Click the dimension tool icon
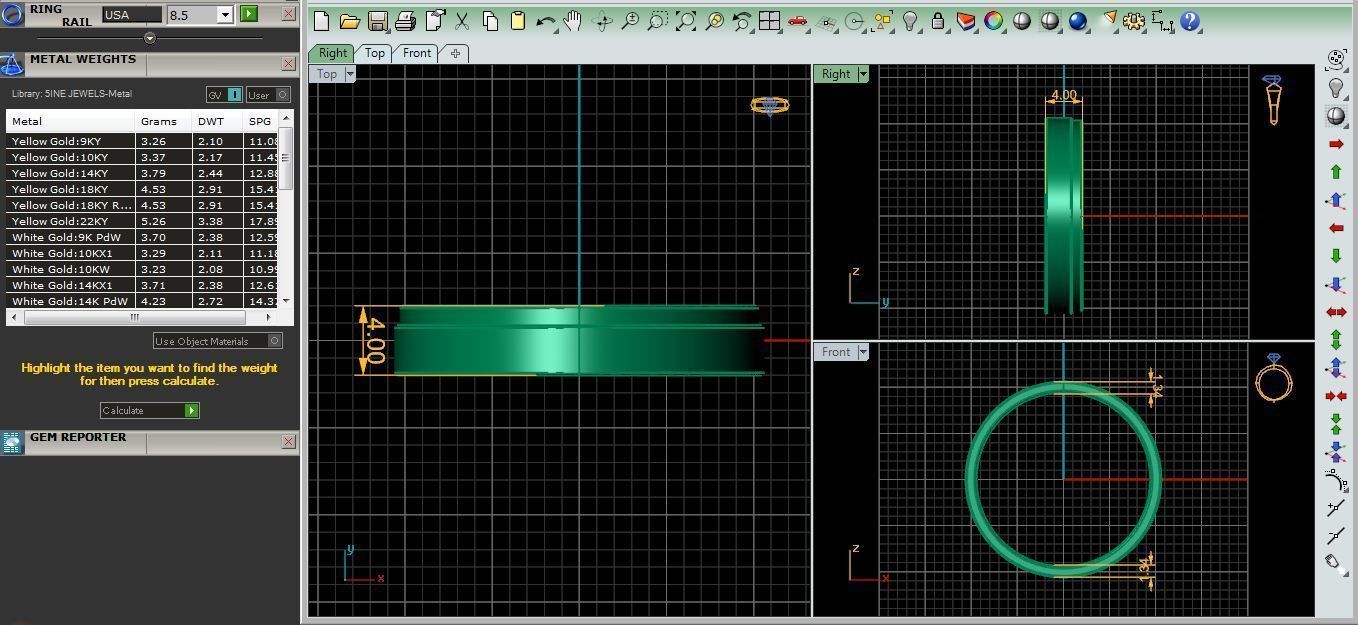Viewport: 1358px width, 625px height. [1162, 20]
